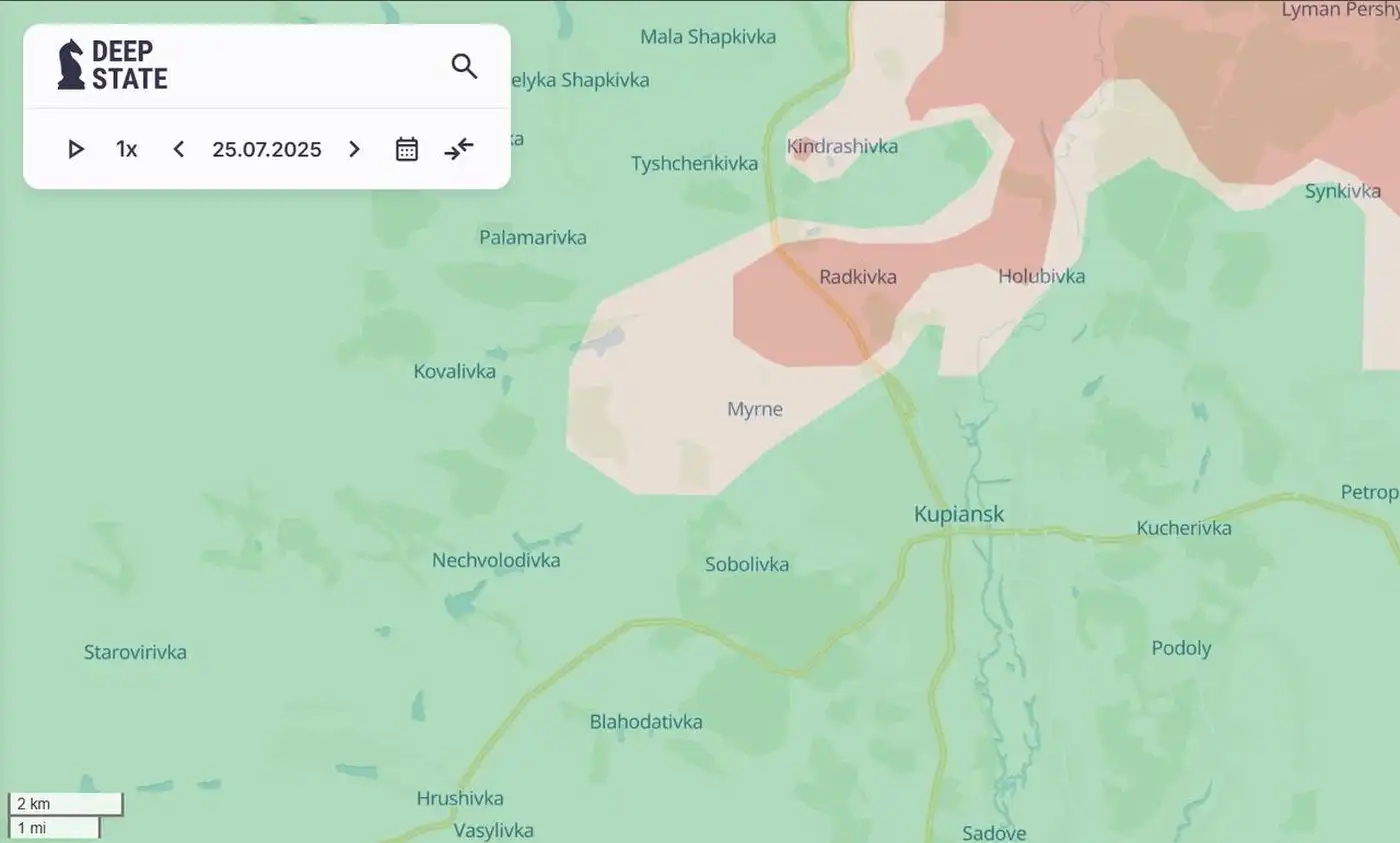This screenshot has width=1400, height=843.
Task: Click the Kindrashivka label
Action: tap(842, 146)
